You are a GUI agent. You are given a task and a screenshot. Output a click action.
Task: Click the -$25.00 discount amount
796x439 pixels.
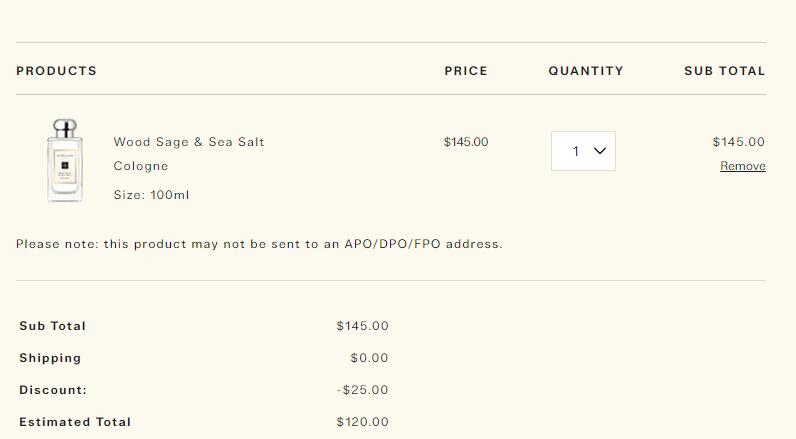[x=362, y=390]
